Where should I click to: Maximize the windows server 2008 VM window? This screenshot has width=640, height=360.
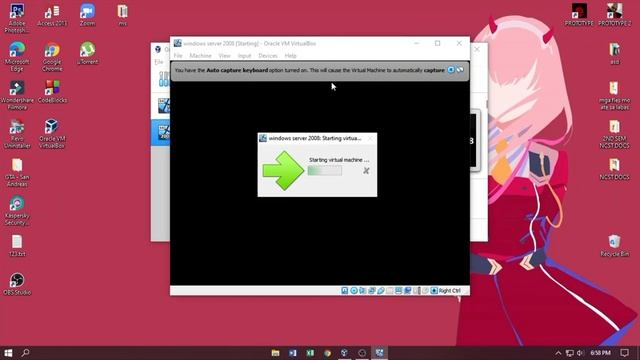click(x=438, y=43)
